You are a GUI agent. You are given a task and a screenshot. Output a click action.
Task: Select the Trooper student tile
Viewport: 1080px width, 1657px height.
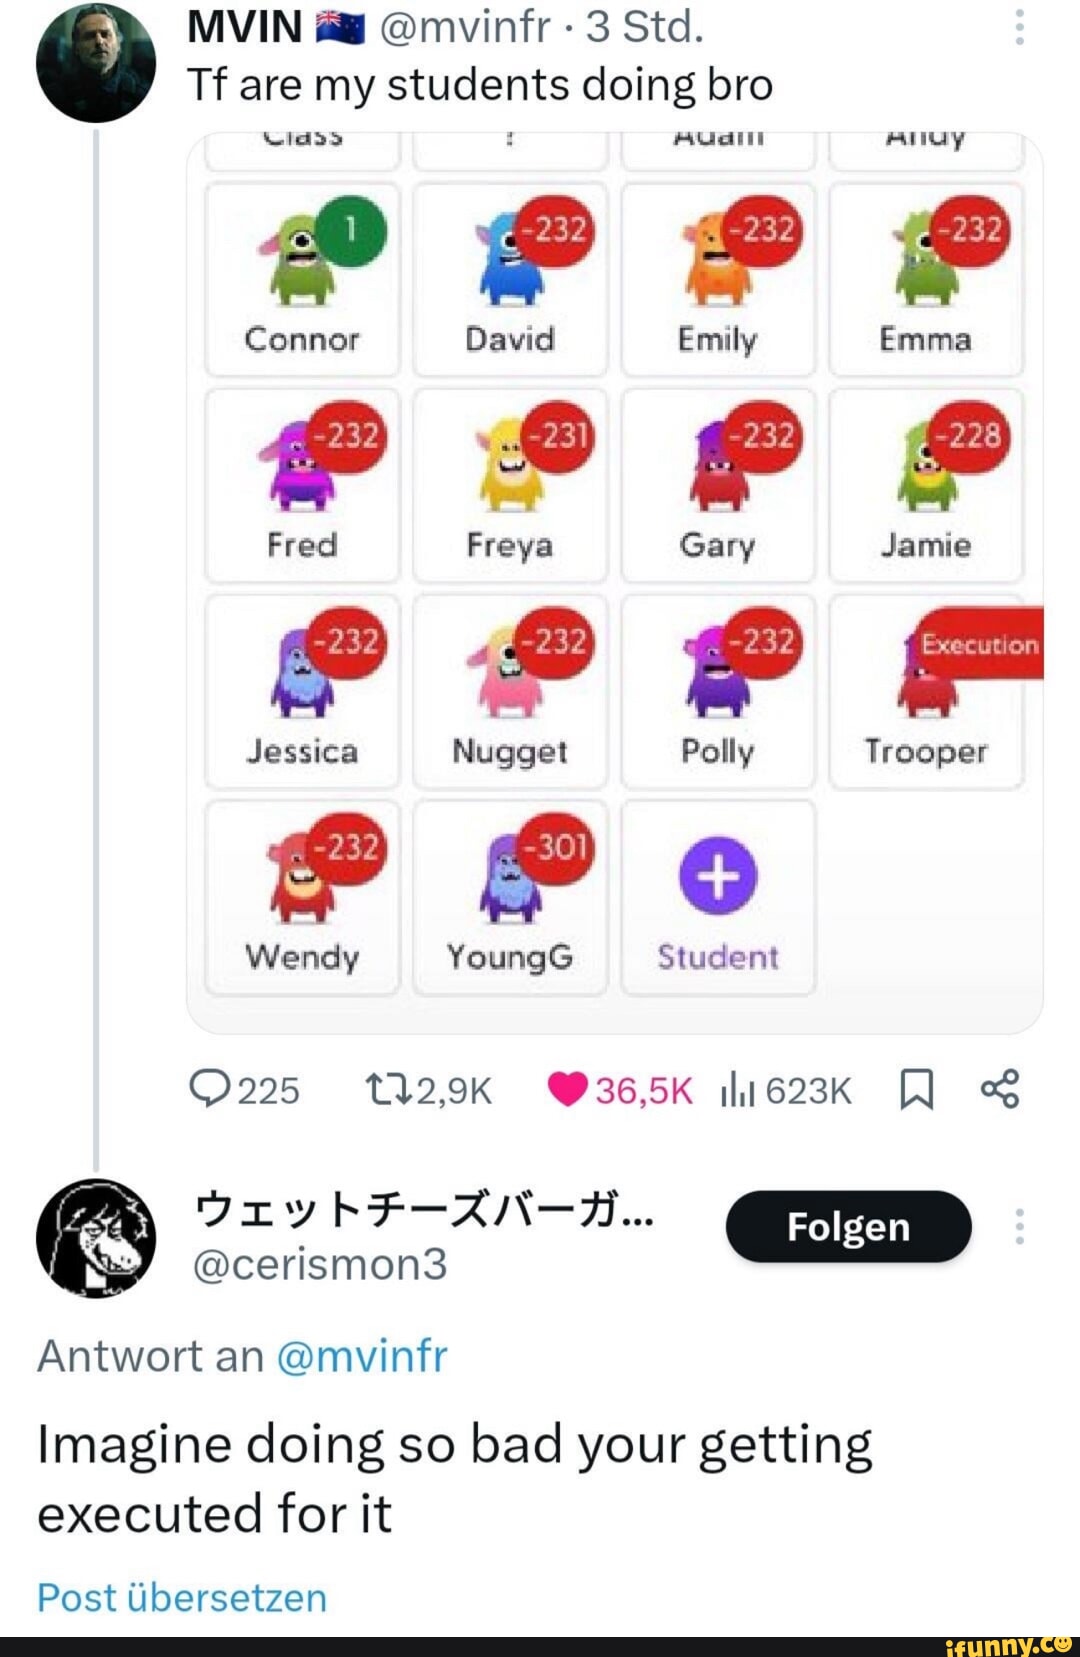click(x=926, y=692)
